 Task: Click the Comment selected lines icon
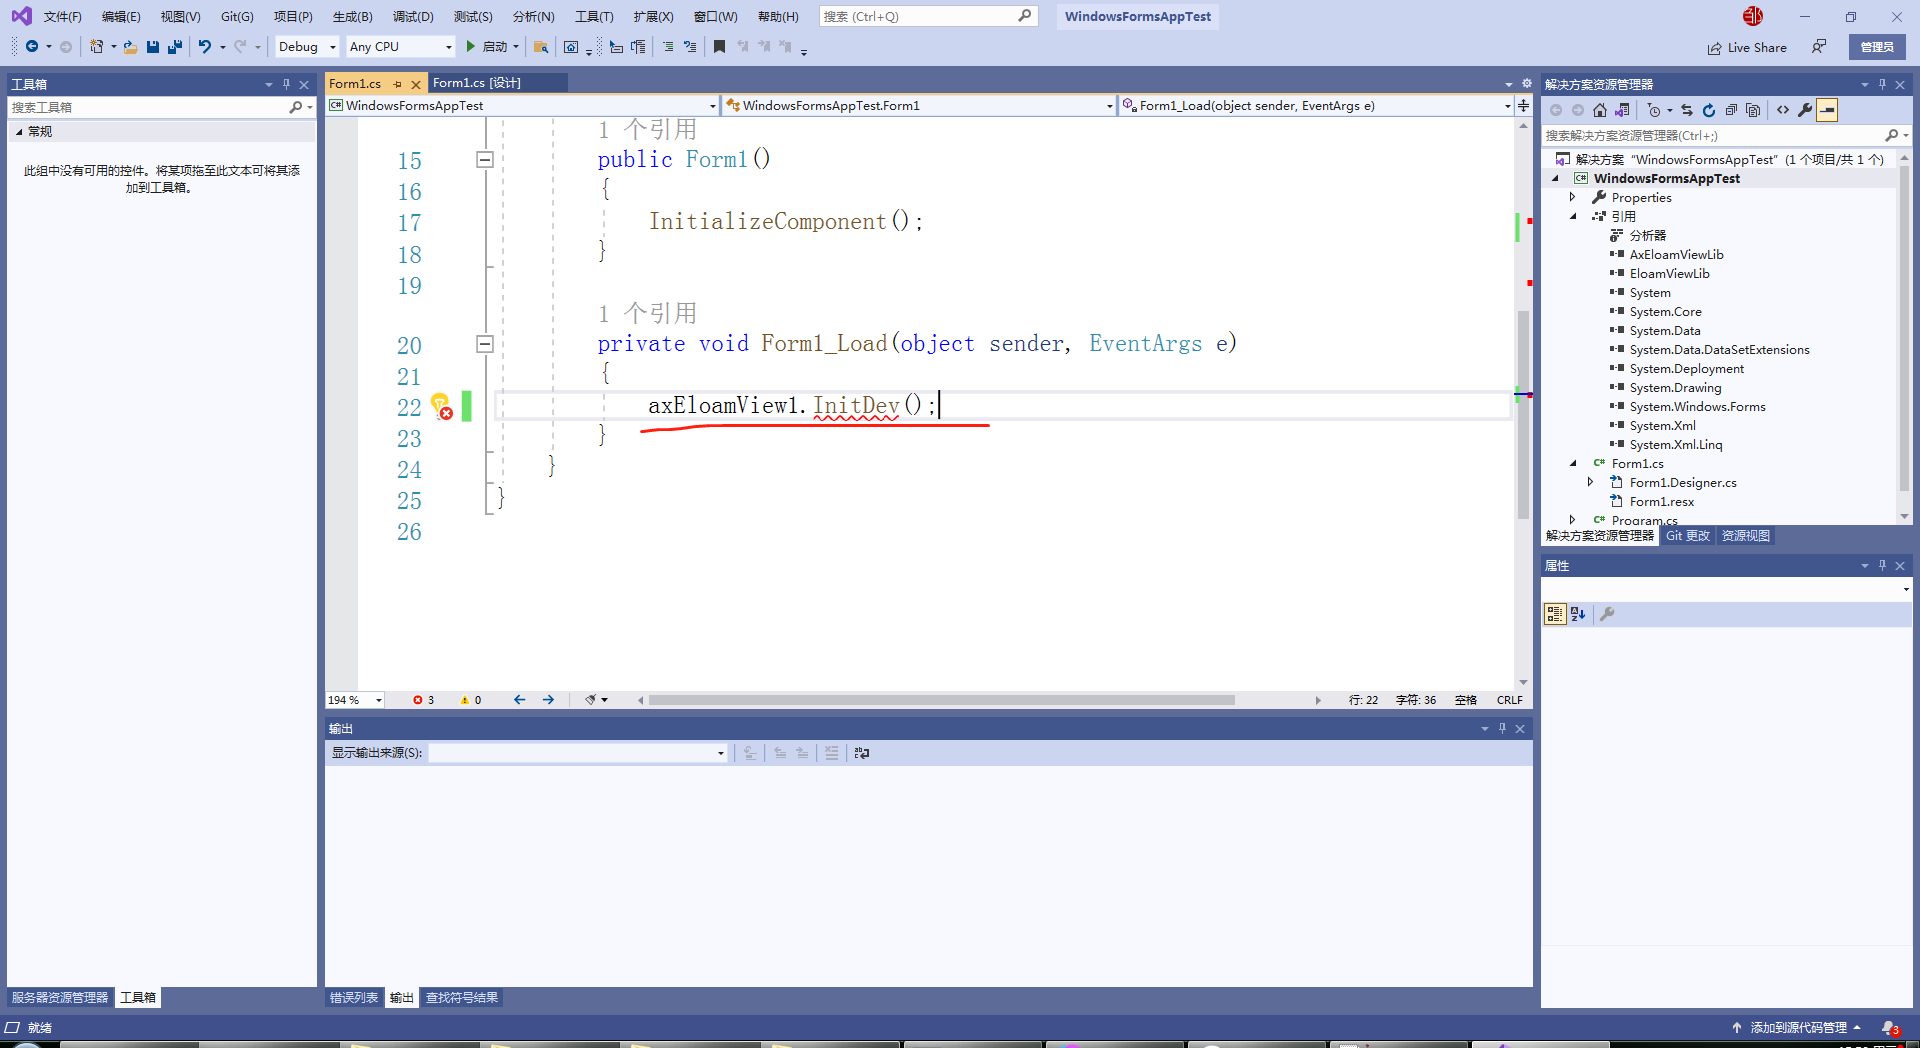(x=668, y=46)
